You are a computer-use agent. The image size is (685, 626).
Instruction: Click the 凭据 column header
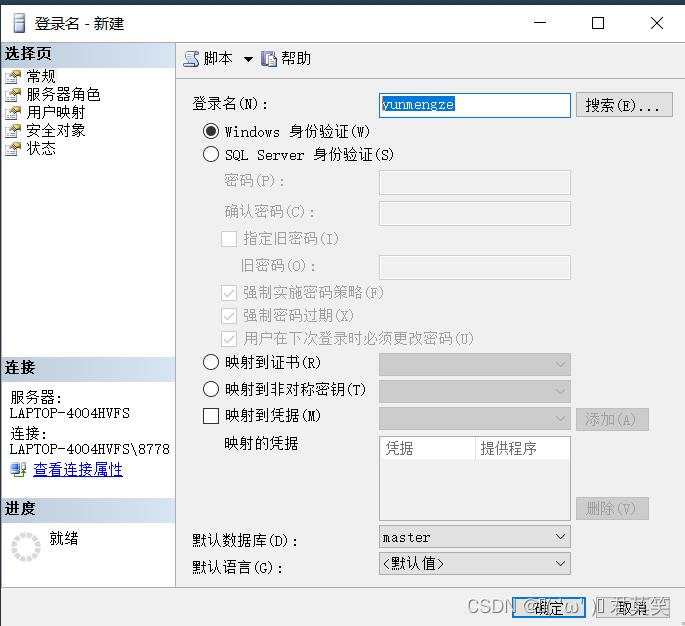[427, 448]
